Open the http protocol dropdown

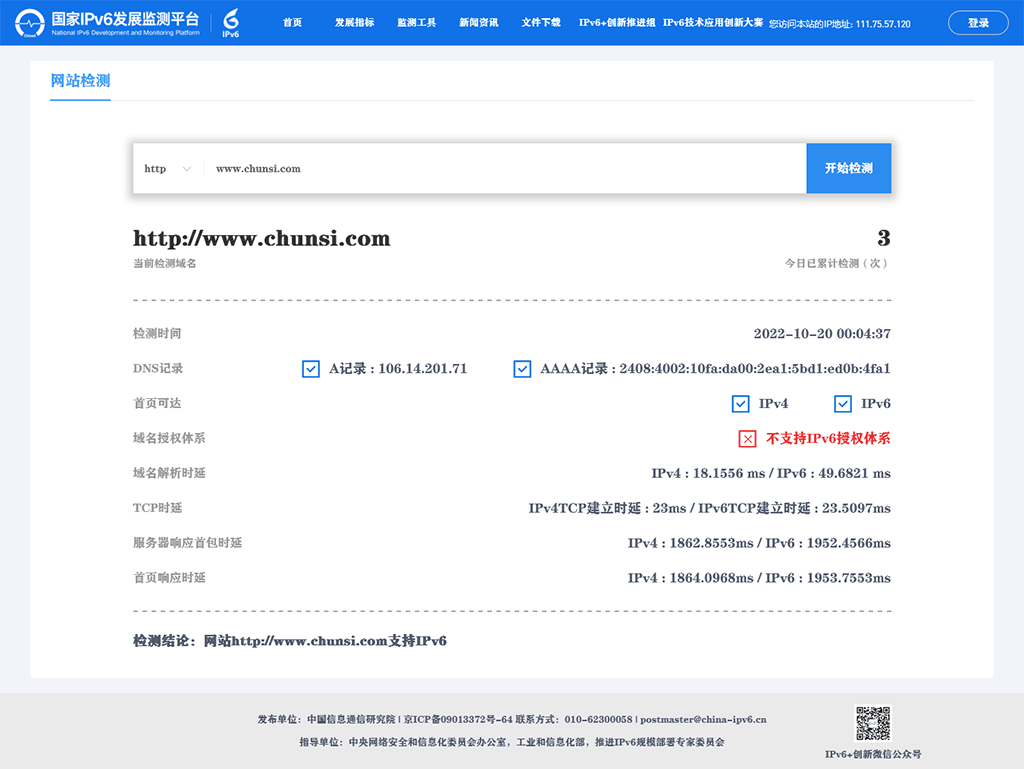[167, 169]
